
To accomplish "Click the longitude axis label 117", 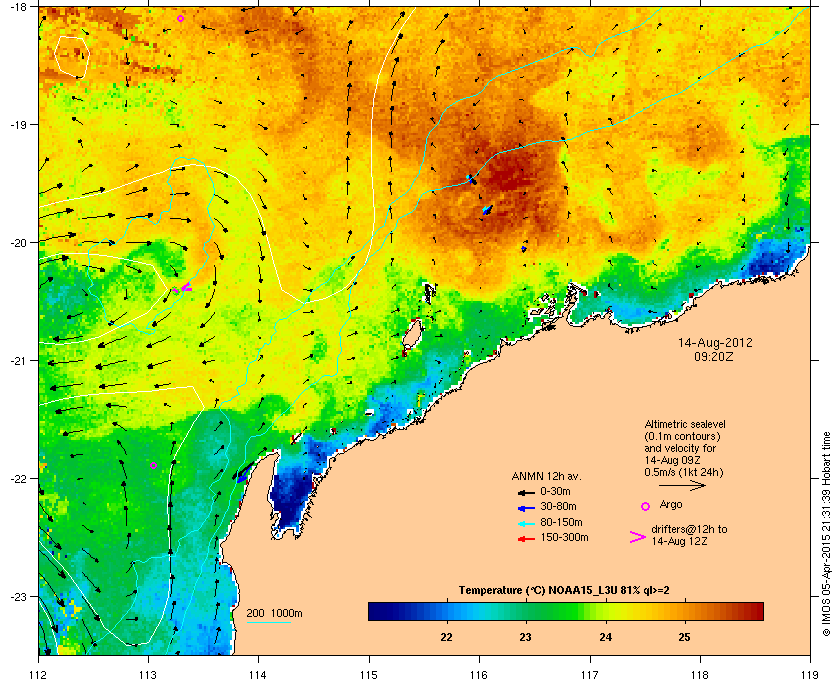I will click(x=590, y=674).
